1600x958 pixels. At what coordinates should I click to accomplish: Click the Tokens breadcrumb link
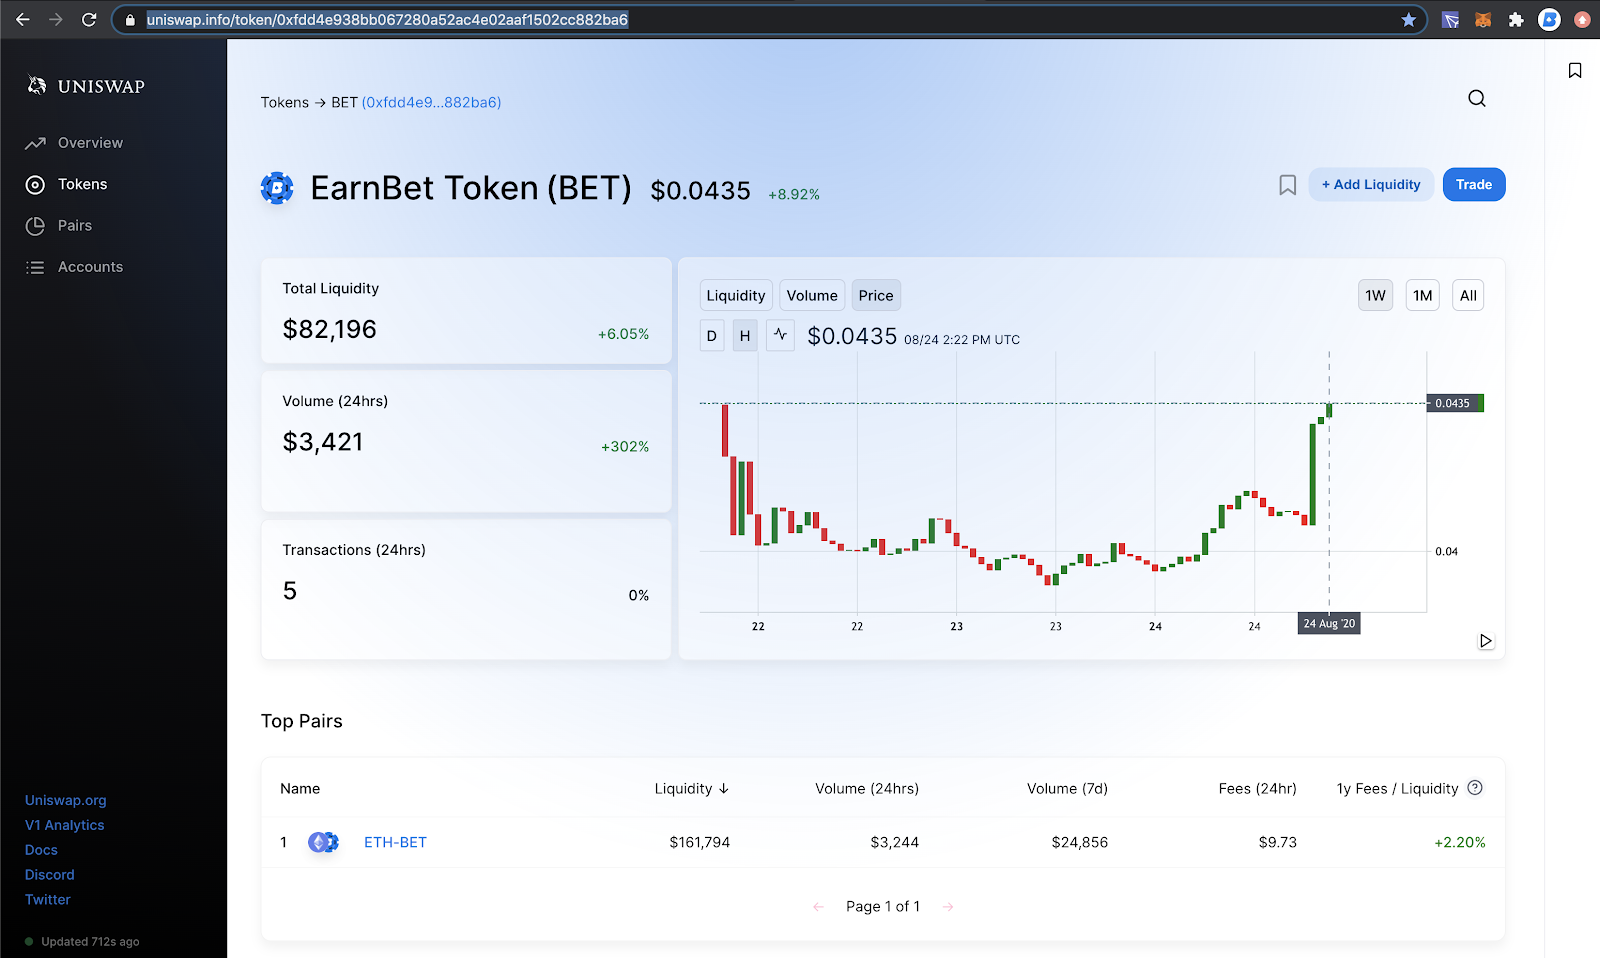pos(285,102)
